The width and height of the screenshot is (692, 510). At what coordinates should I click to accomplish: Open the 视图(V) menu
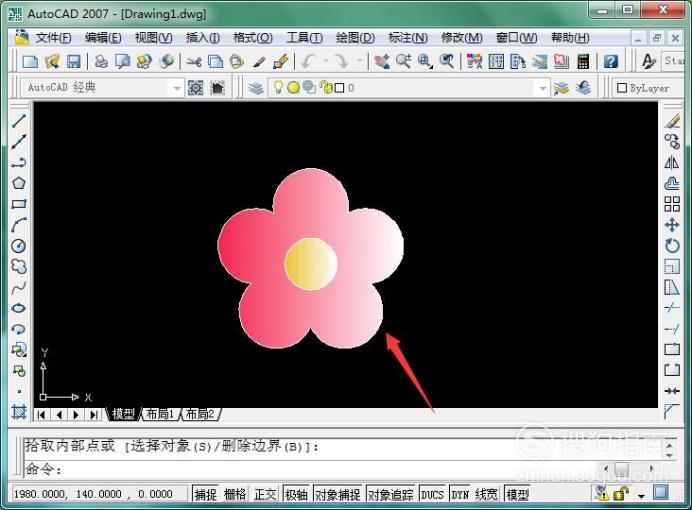tap(154, 38)
